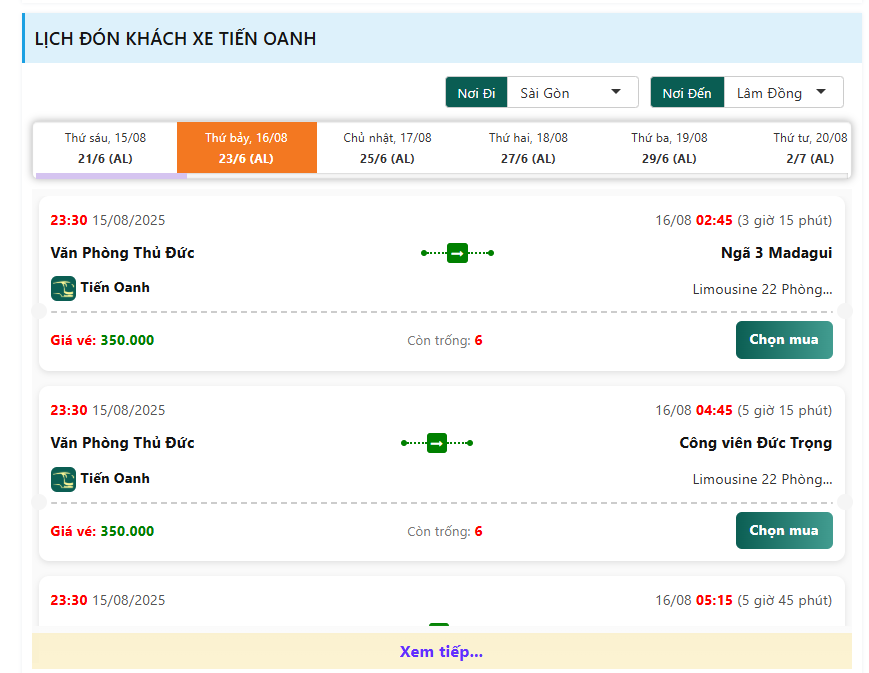Click Chọn mua for Công viên Đức Trọng trip
The image size is (869, 673).
pyautogui.click(x=784, y=531)
